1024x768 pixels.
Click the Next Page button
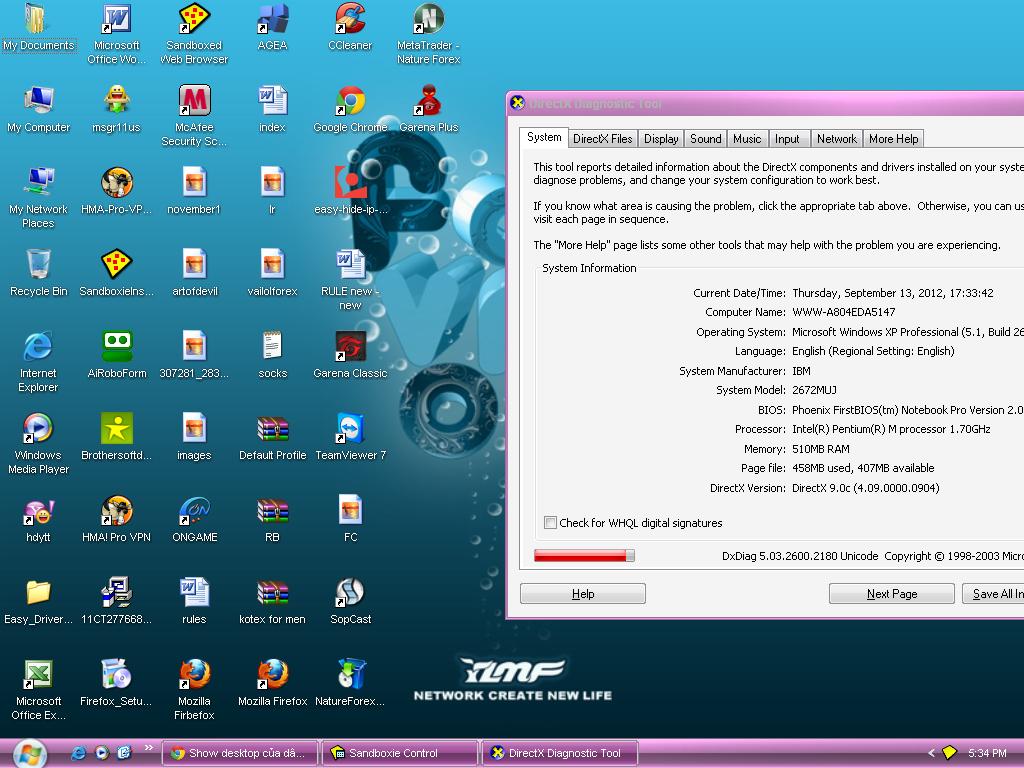[891, 594]
